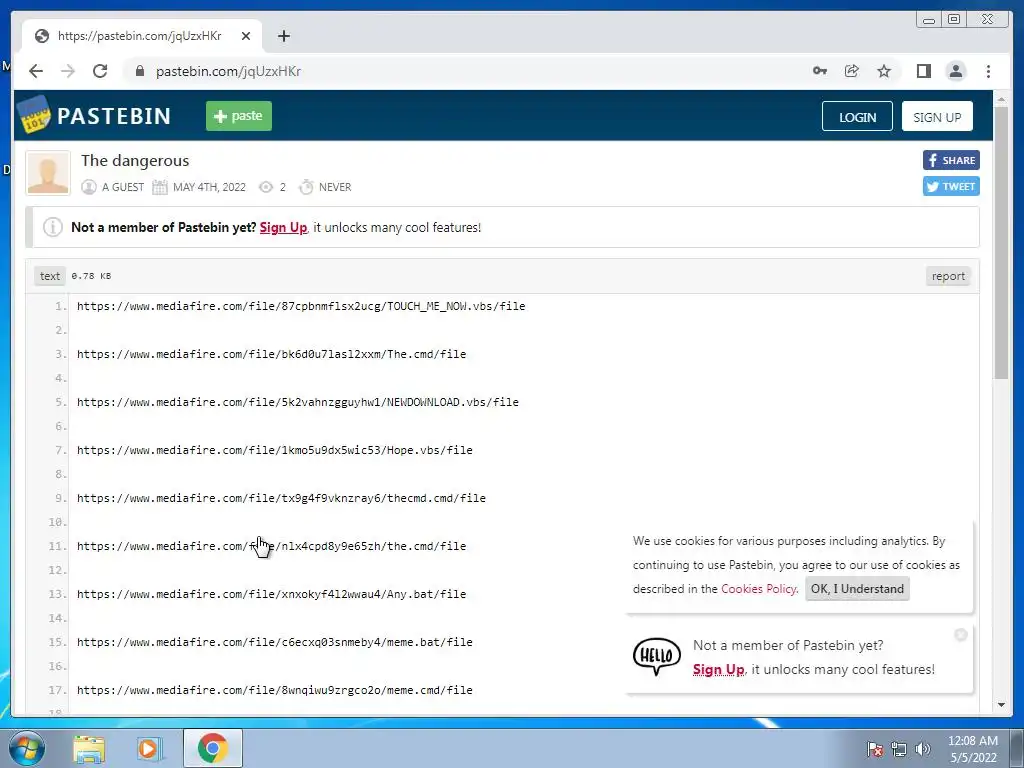
Task: Click the views eye icon
Action: (266, 187)
